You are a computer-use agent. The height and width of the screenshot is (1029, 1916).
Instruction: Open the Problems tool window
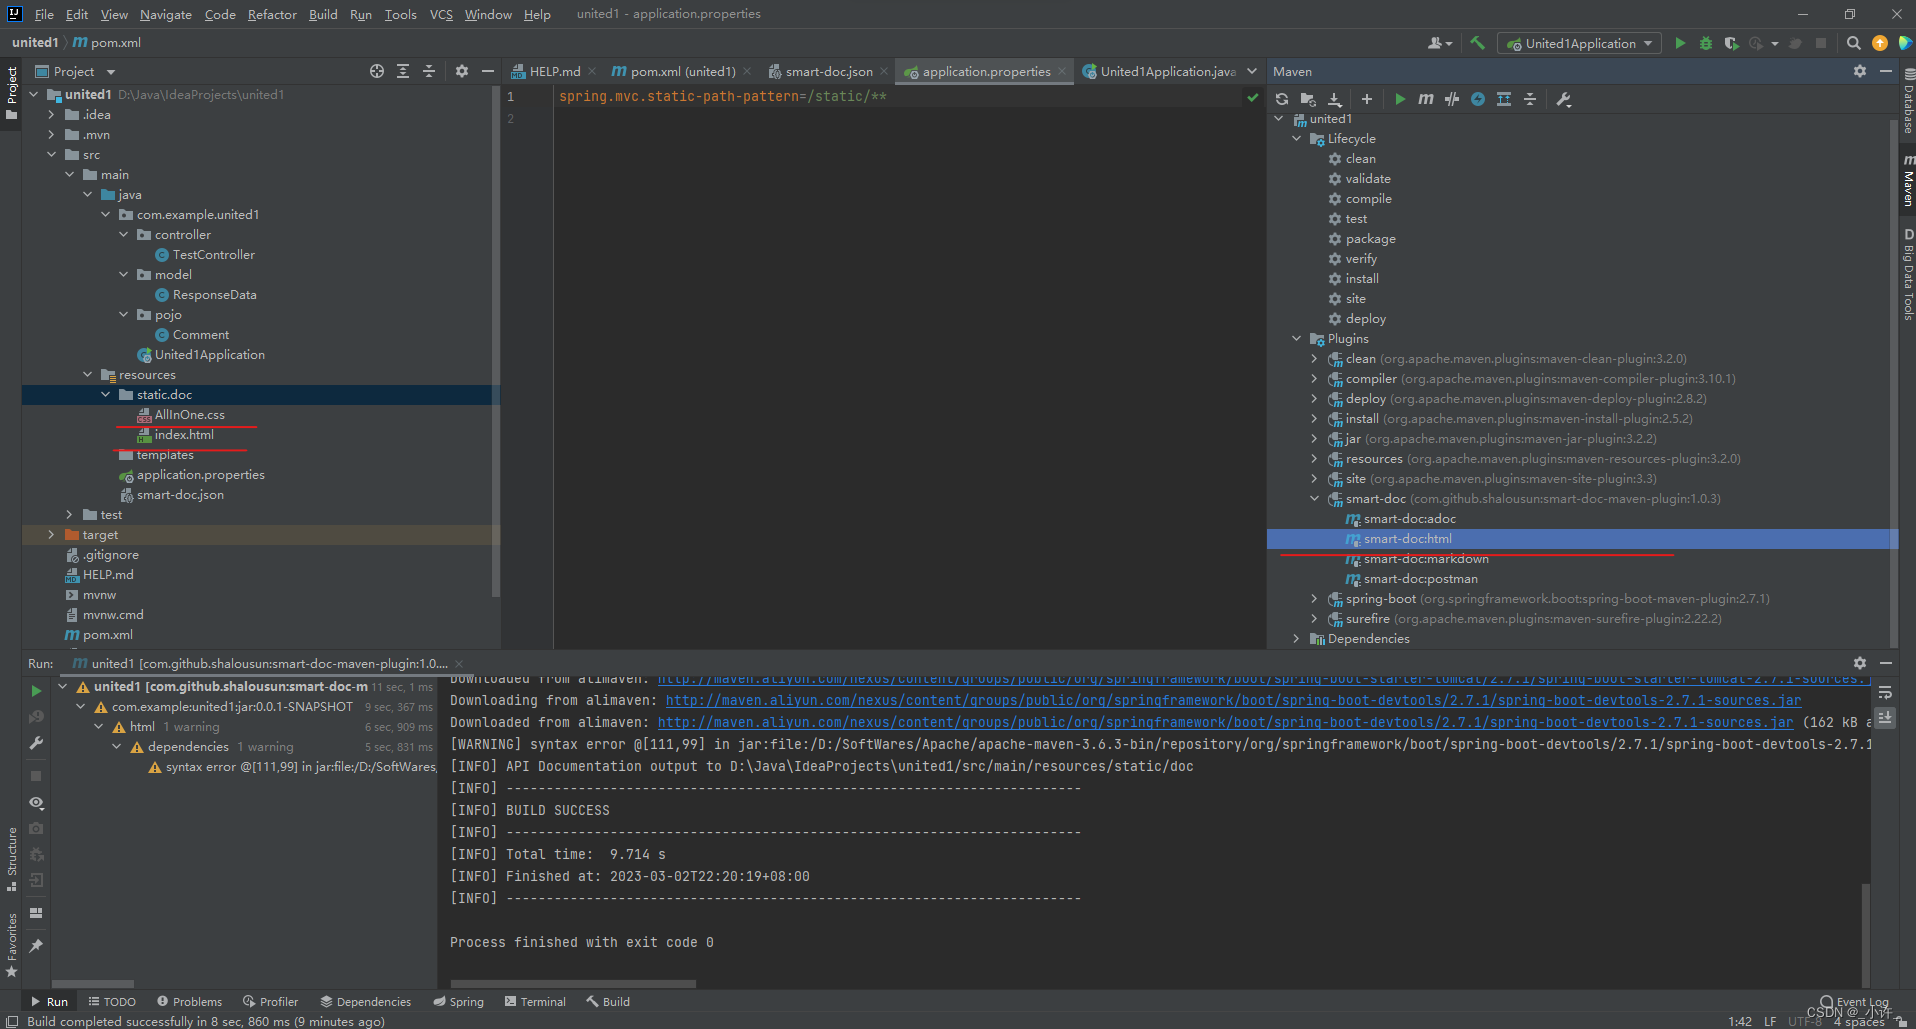click(x=189, y=1001)
